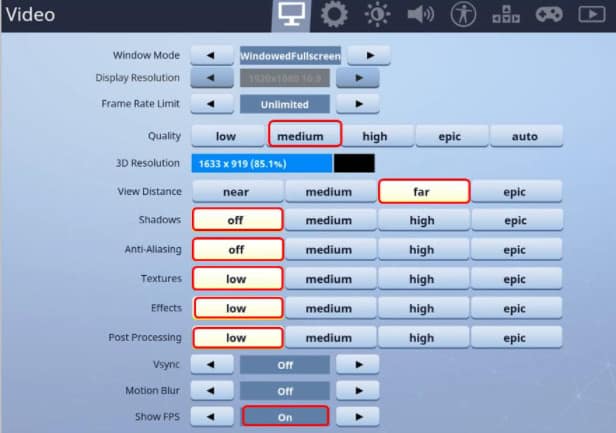The height and width of the screenshot is (433, 616).
Task: Open the keyboard Input bindings icon tab
Action: click(x=506, y=15)
